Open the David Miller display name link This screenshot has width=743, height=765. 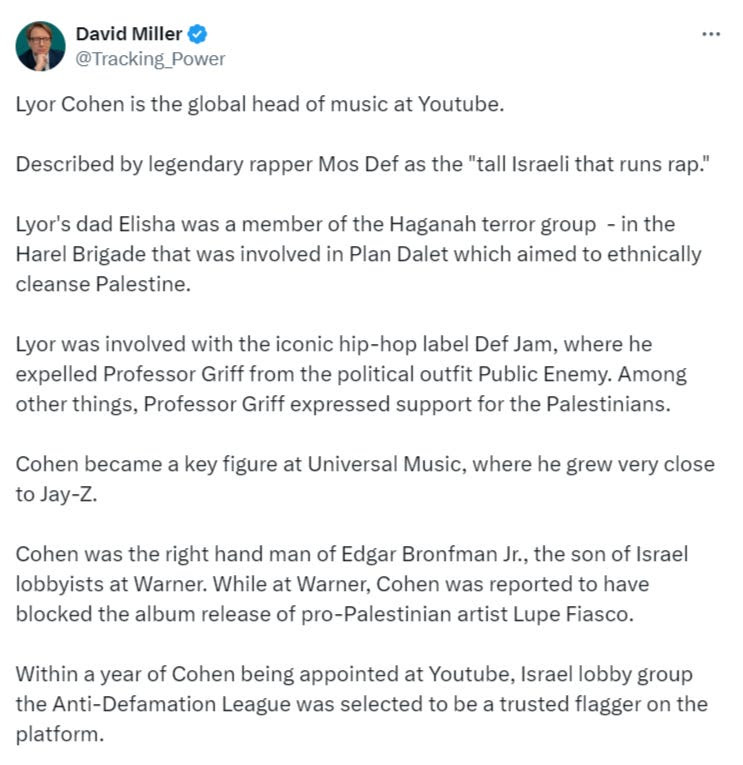pyautogui.click(x=129, y=34)
